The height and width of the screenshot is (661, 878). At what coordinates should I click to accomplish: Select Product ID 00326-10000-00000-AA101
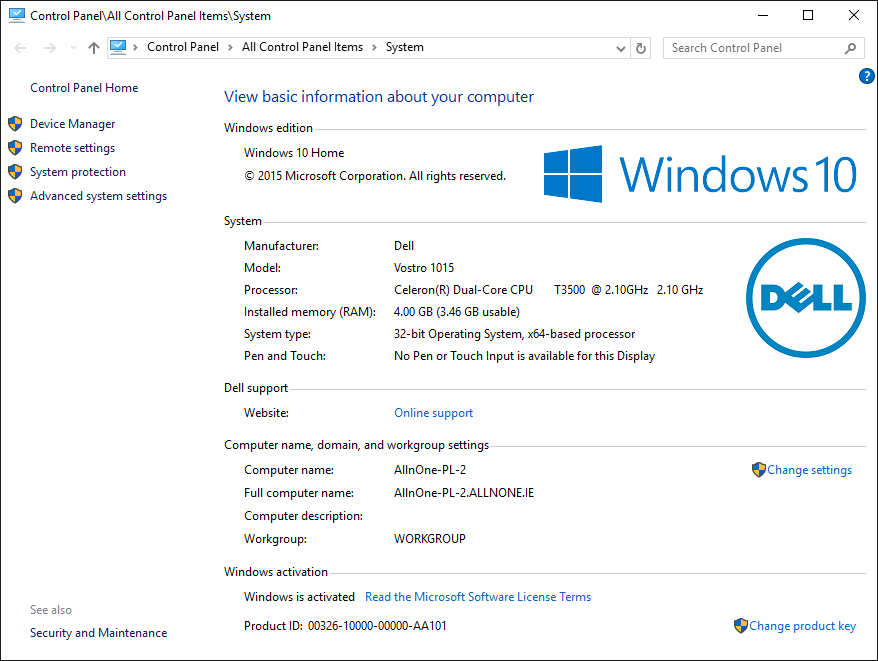[377, 626]
